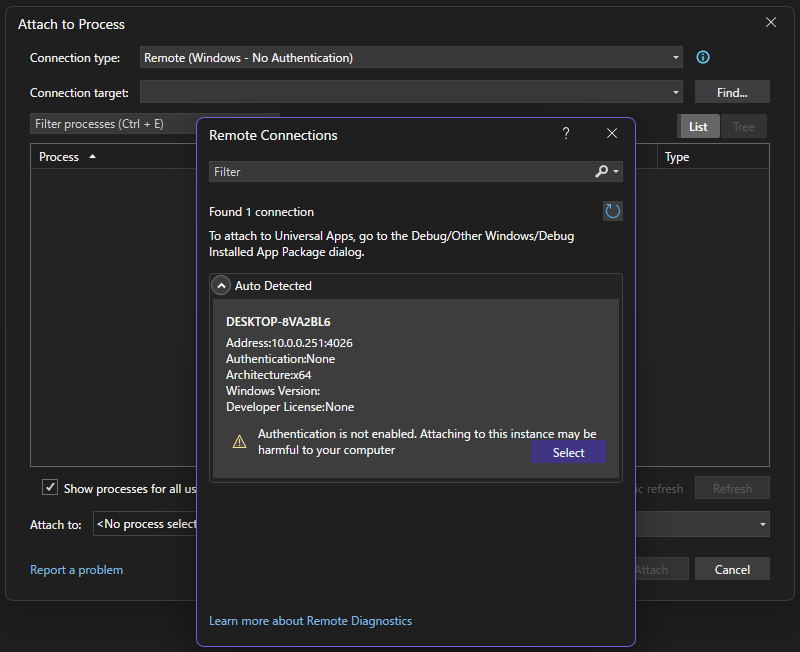Switch to List view

pyautogui.click(x=698, y=126)
